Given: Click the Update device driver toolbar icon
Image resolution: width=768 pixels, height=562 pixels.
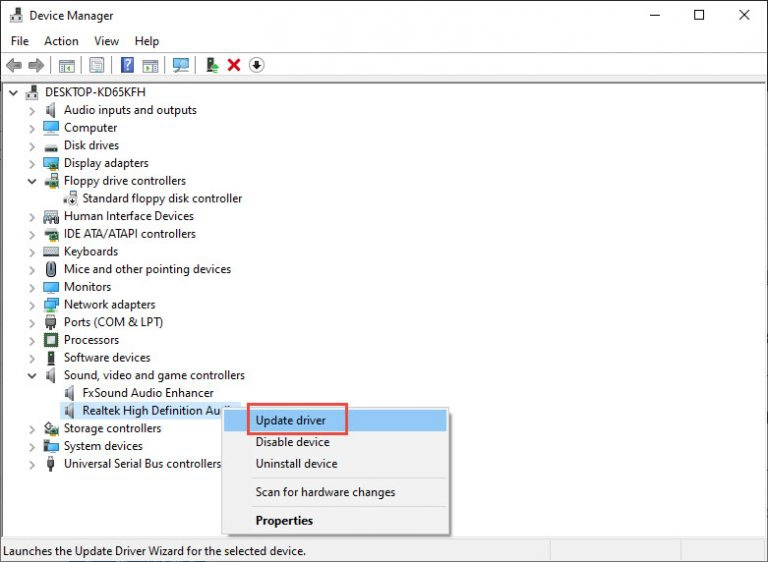Looking at the screenshot, I should click(212, 65).
